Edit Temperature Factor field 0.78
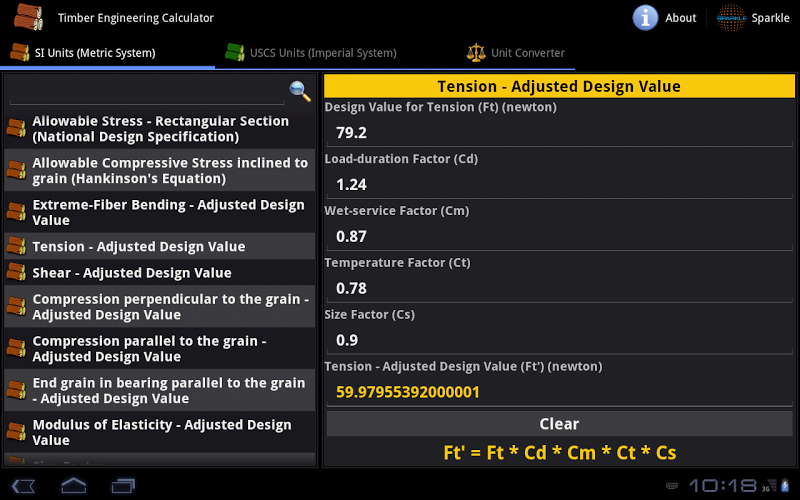800x500 pixels. click(559, 288)
